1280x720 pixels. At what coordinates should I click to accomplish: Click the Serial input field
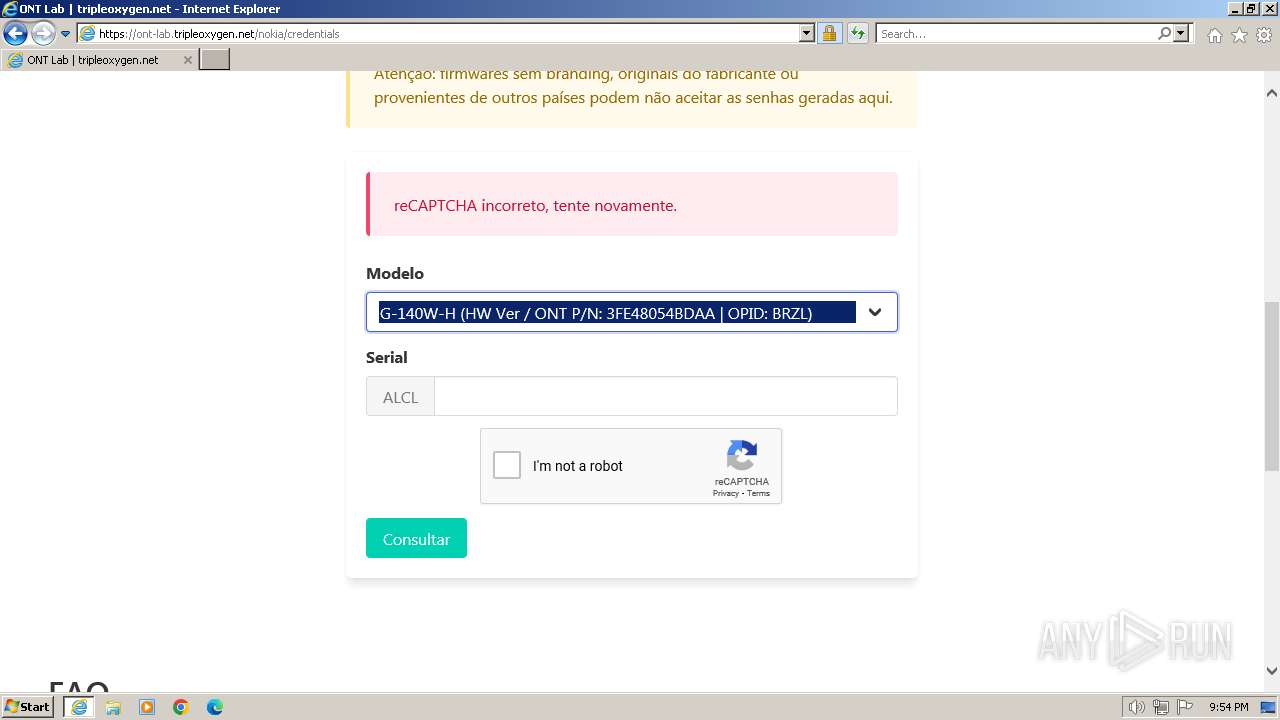[666, 396]
